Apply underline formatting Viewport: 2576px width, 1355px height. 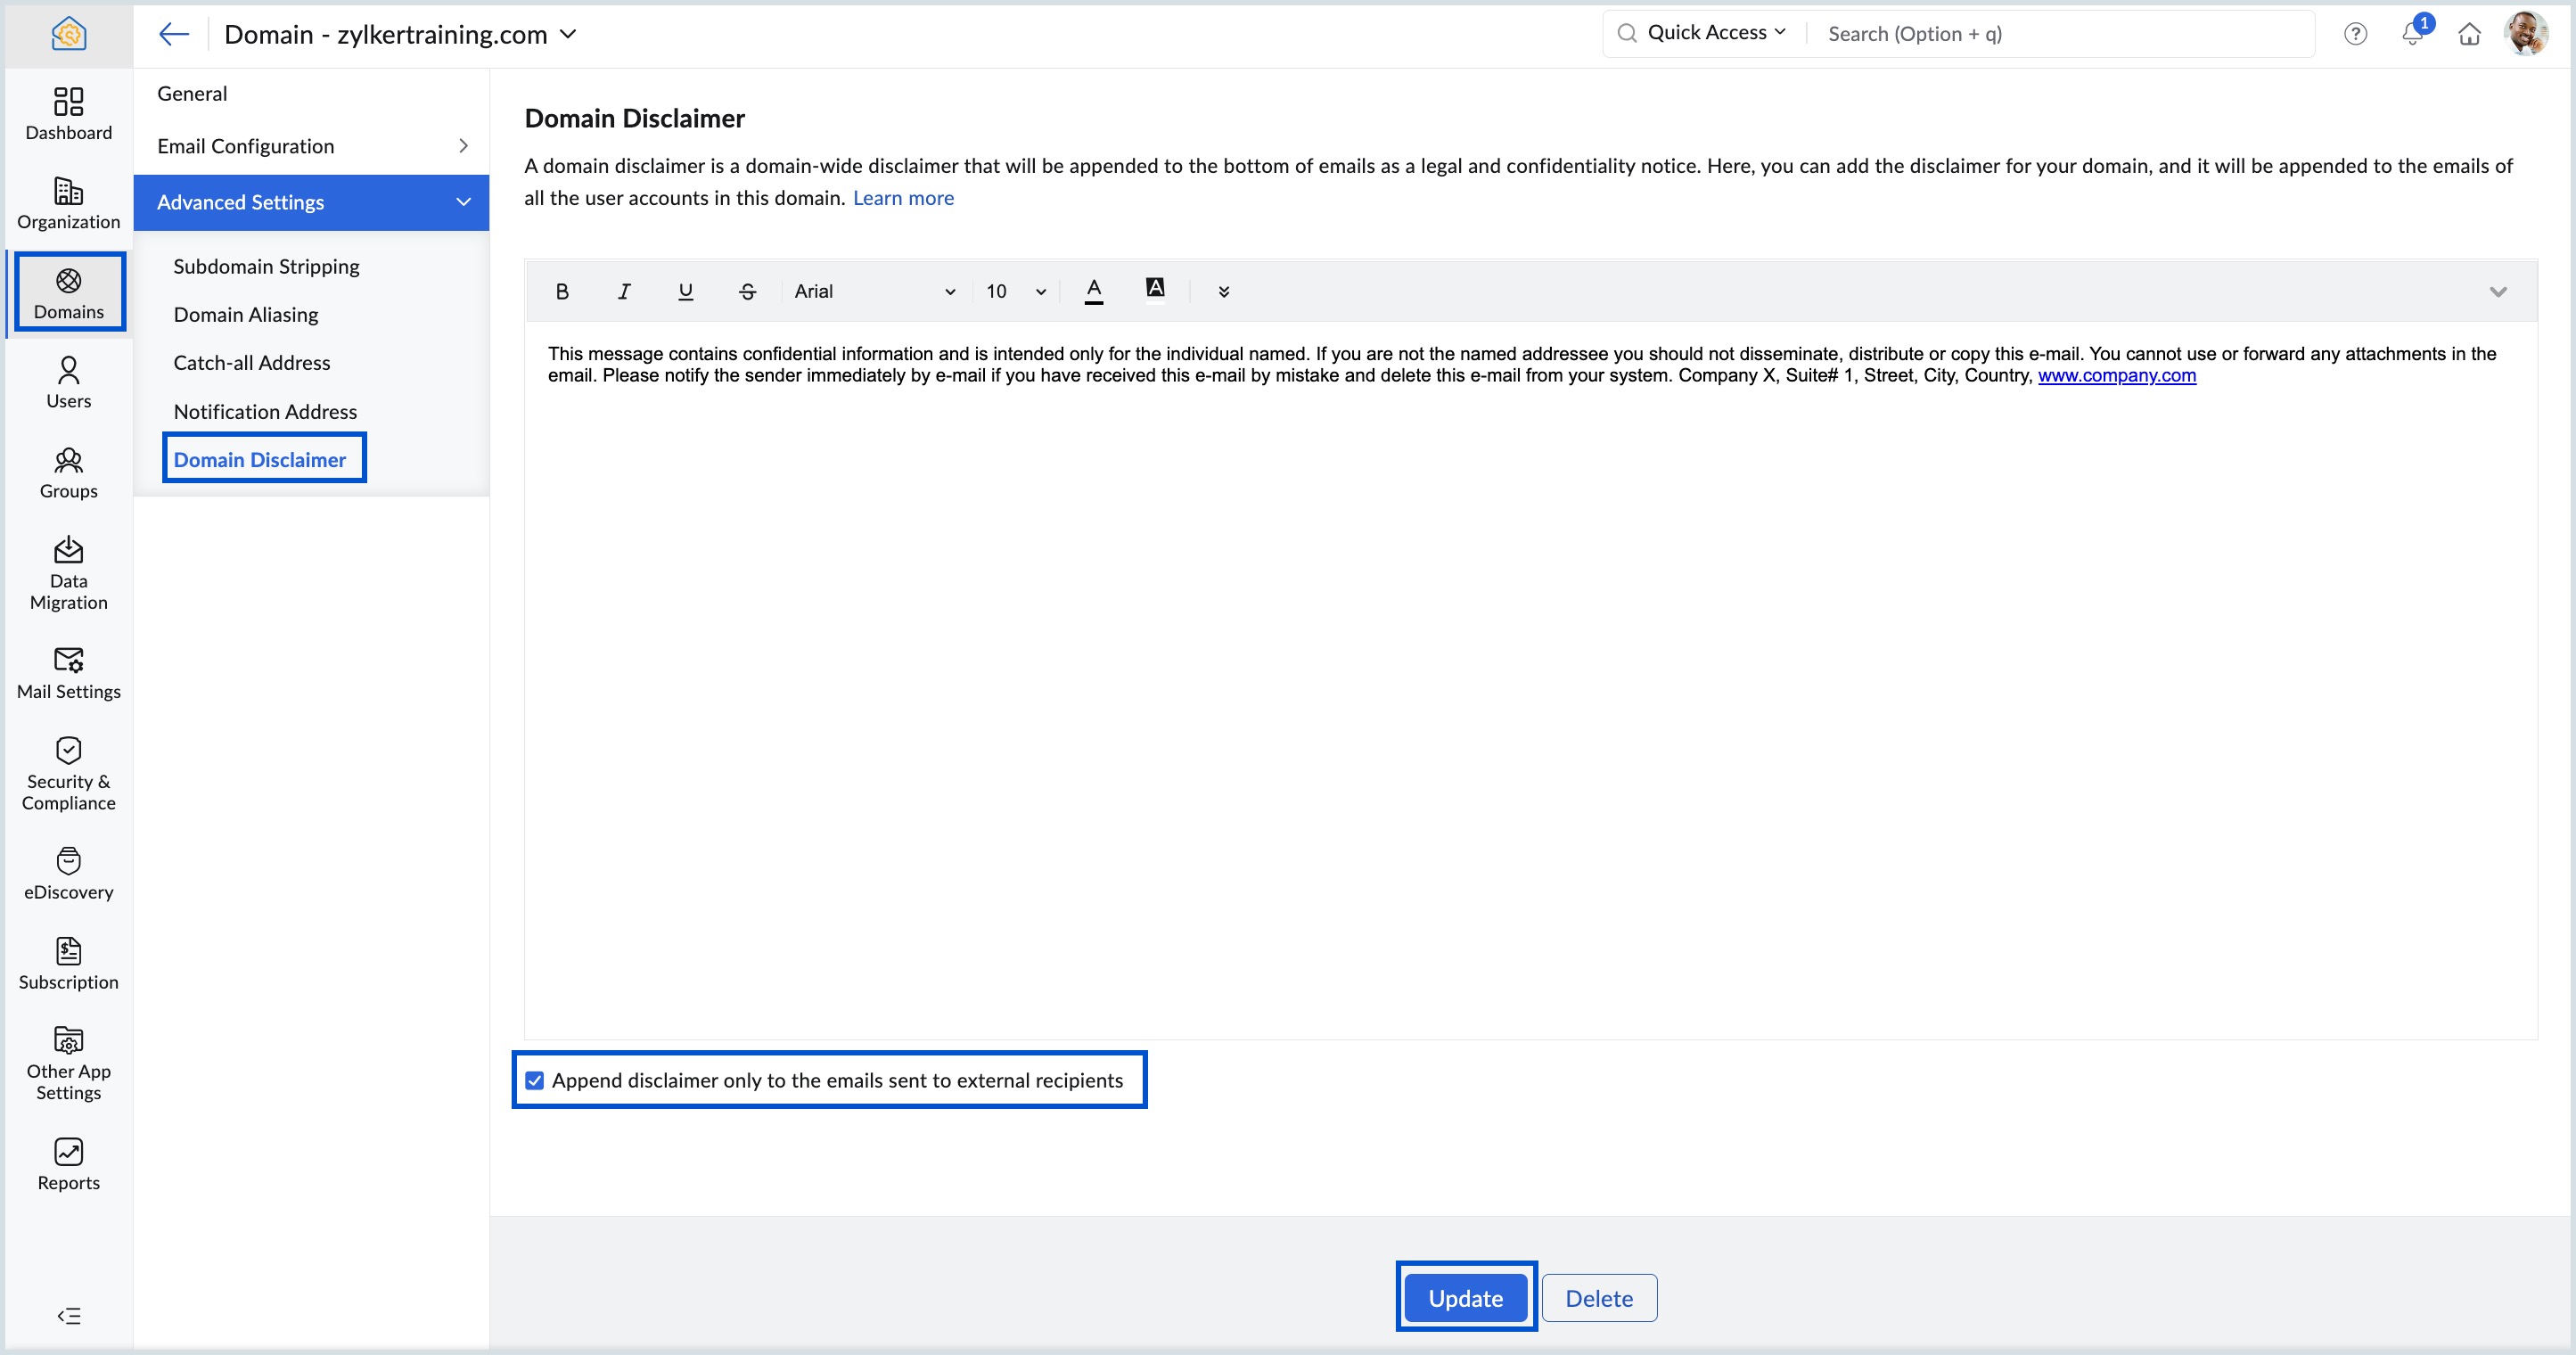click(685, 291)
